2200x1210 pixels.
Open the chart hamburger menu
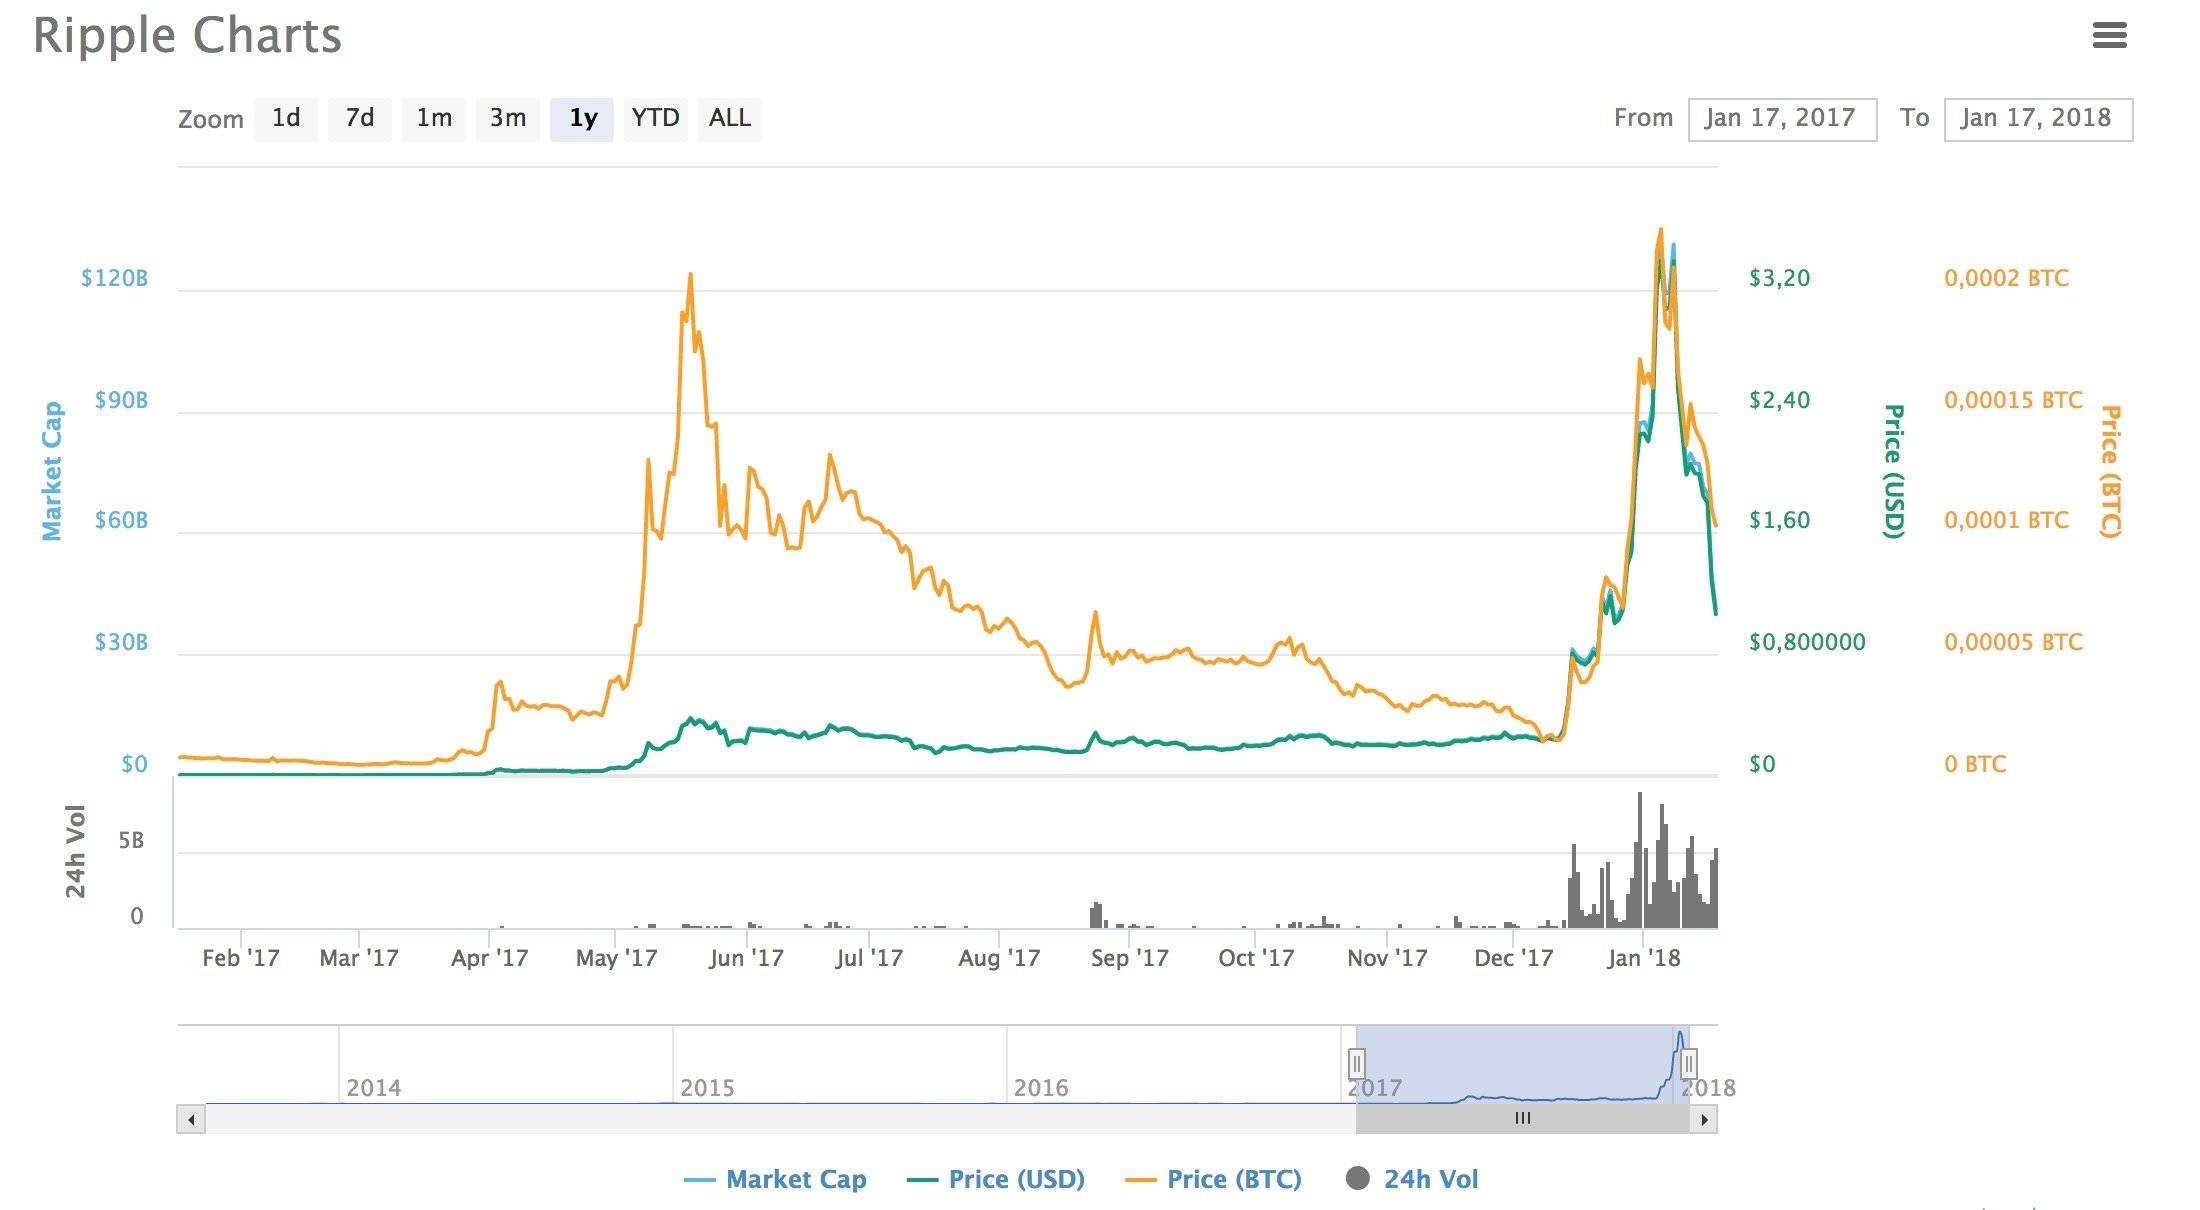click(2109, 36)
